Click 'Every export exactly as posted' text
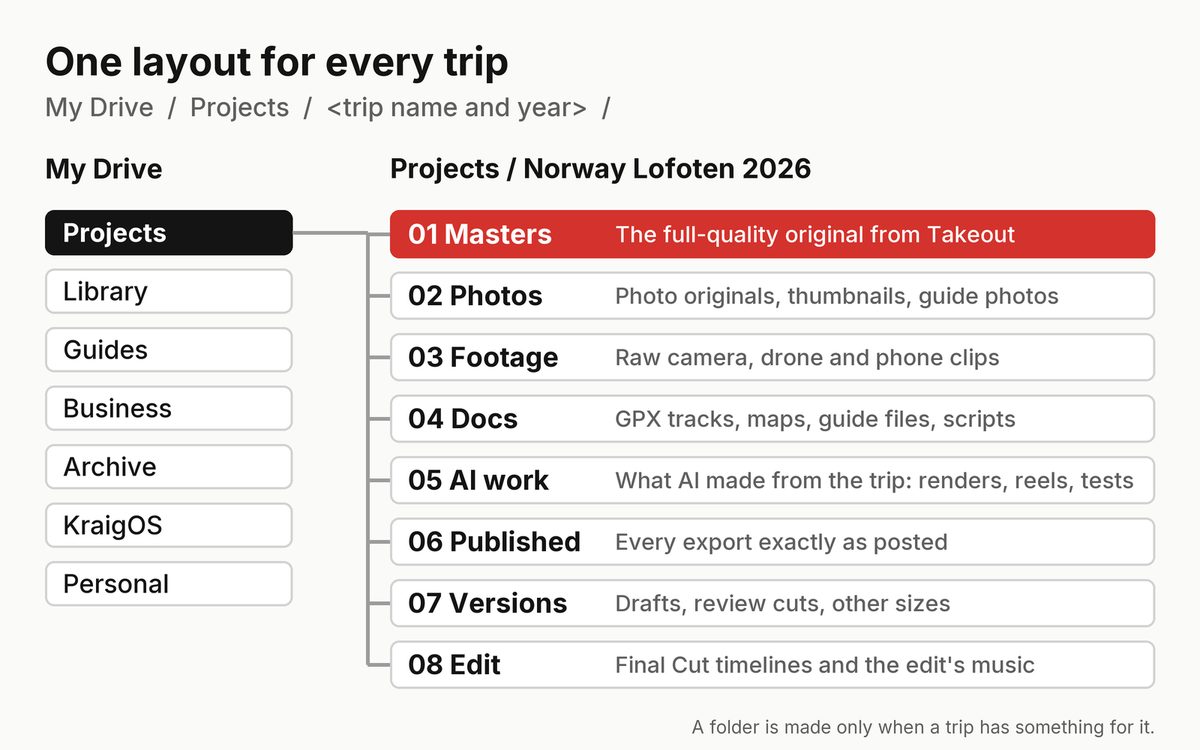 [781, 542]
